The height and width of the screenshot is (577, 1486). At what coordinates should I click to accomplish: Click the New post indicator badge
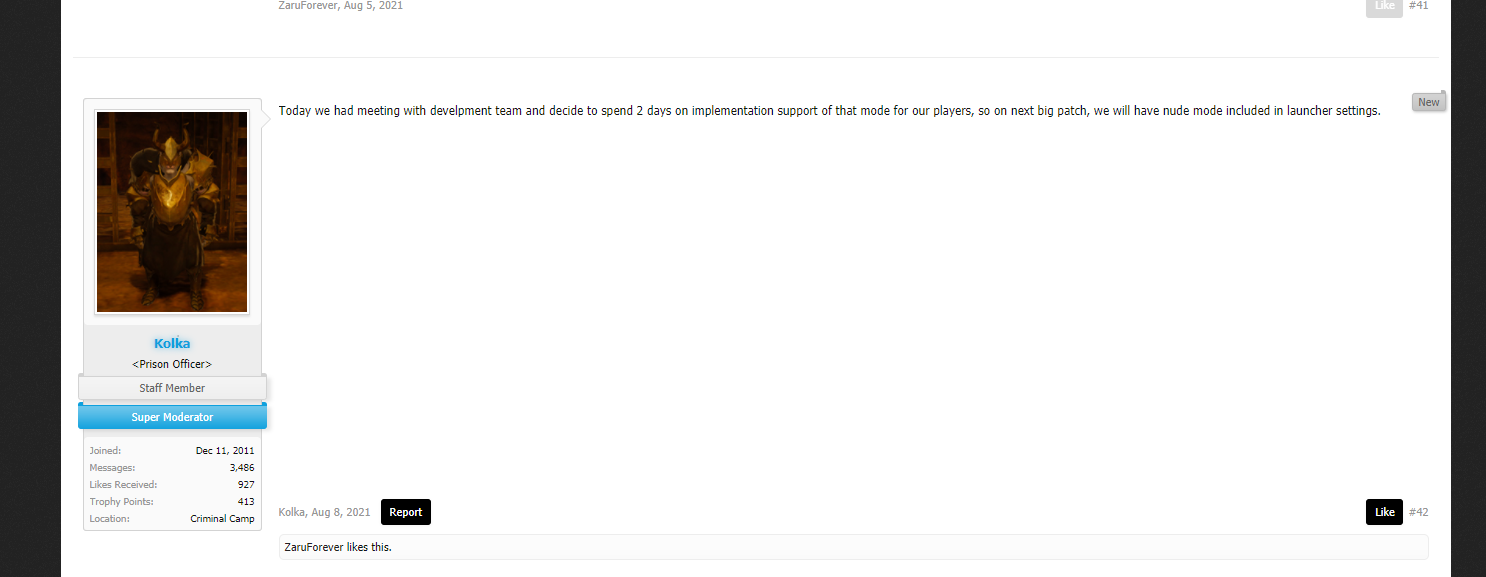point(1428,102)
